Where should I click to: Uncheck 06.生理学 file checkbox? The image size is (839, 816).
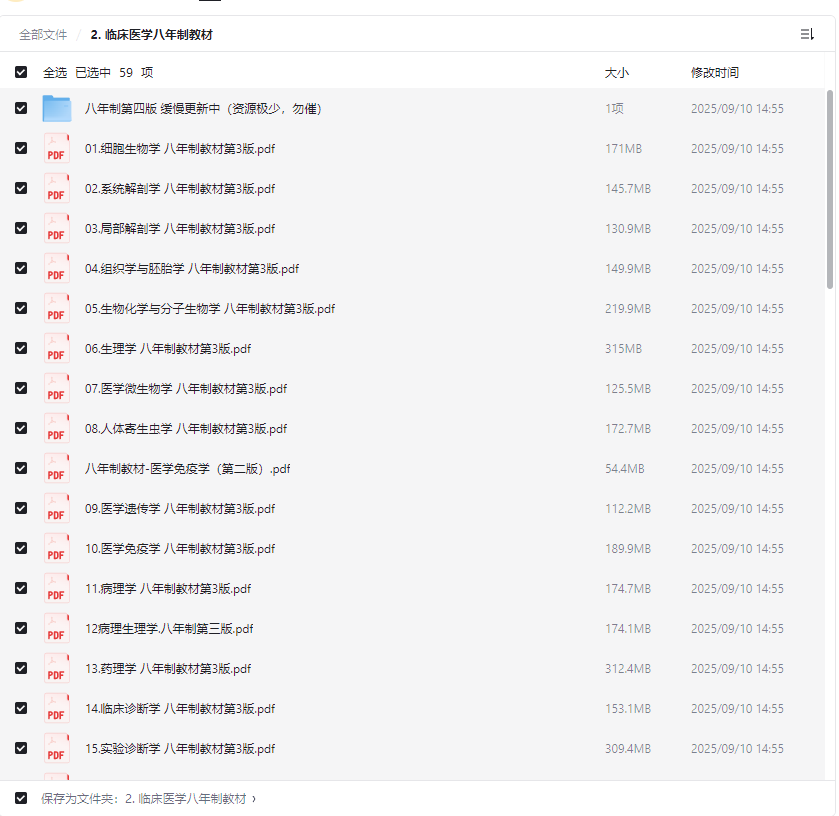[x=21, y=348]
